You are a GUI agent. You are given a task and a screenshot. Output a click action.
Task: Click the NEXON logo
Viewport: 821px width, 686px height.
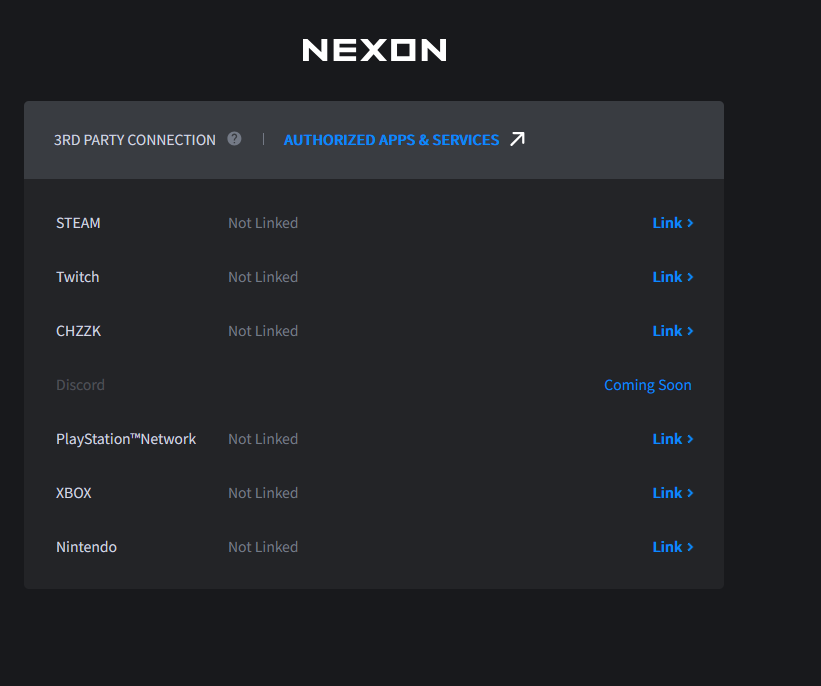coord(374,50)
